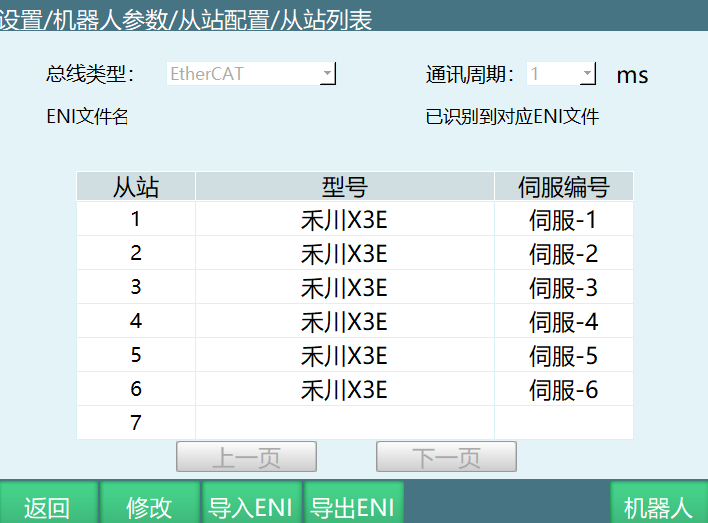Click the 导入ENI button
708x523 pixels.
tap(252, 503)
